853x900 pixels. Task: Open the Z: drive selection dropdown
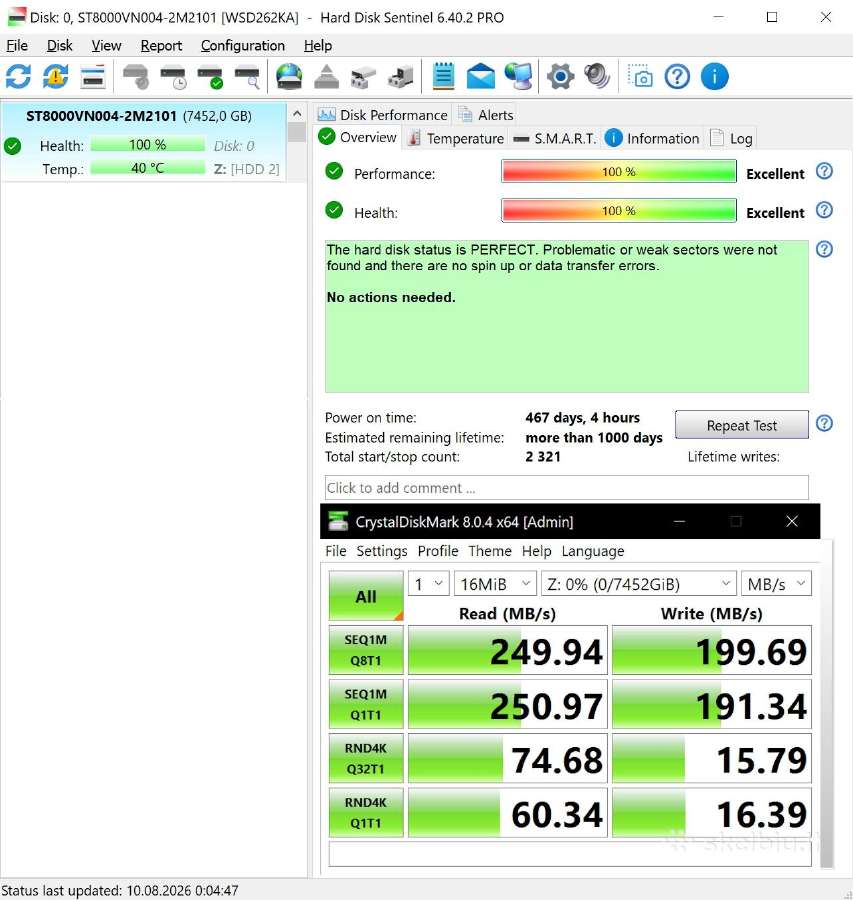pyautogui.click(x=639, y=584)
